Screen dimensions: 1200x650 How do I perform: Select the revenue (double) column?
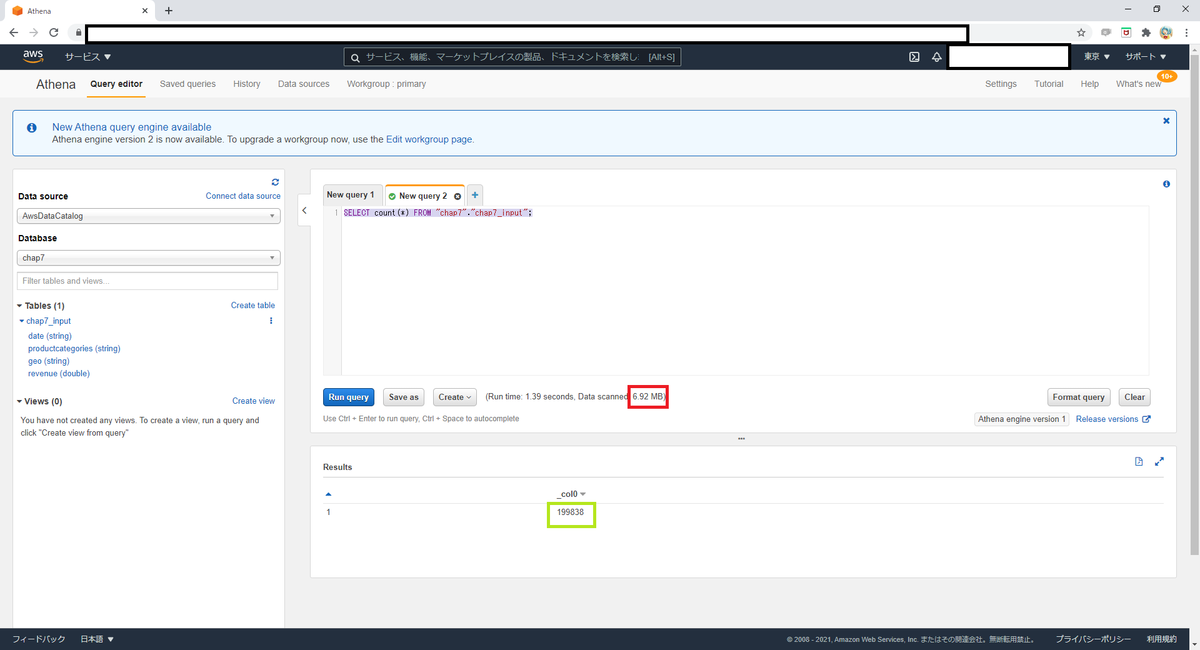pos(59,374)
